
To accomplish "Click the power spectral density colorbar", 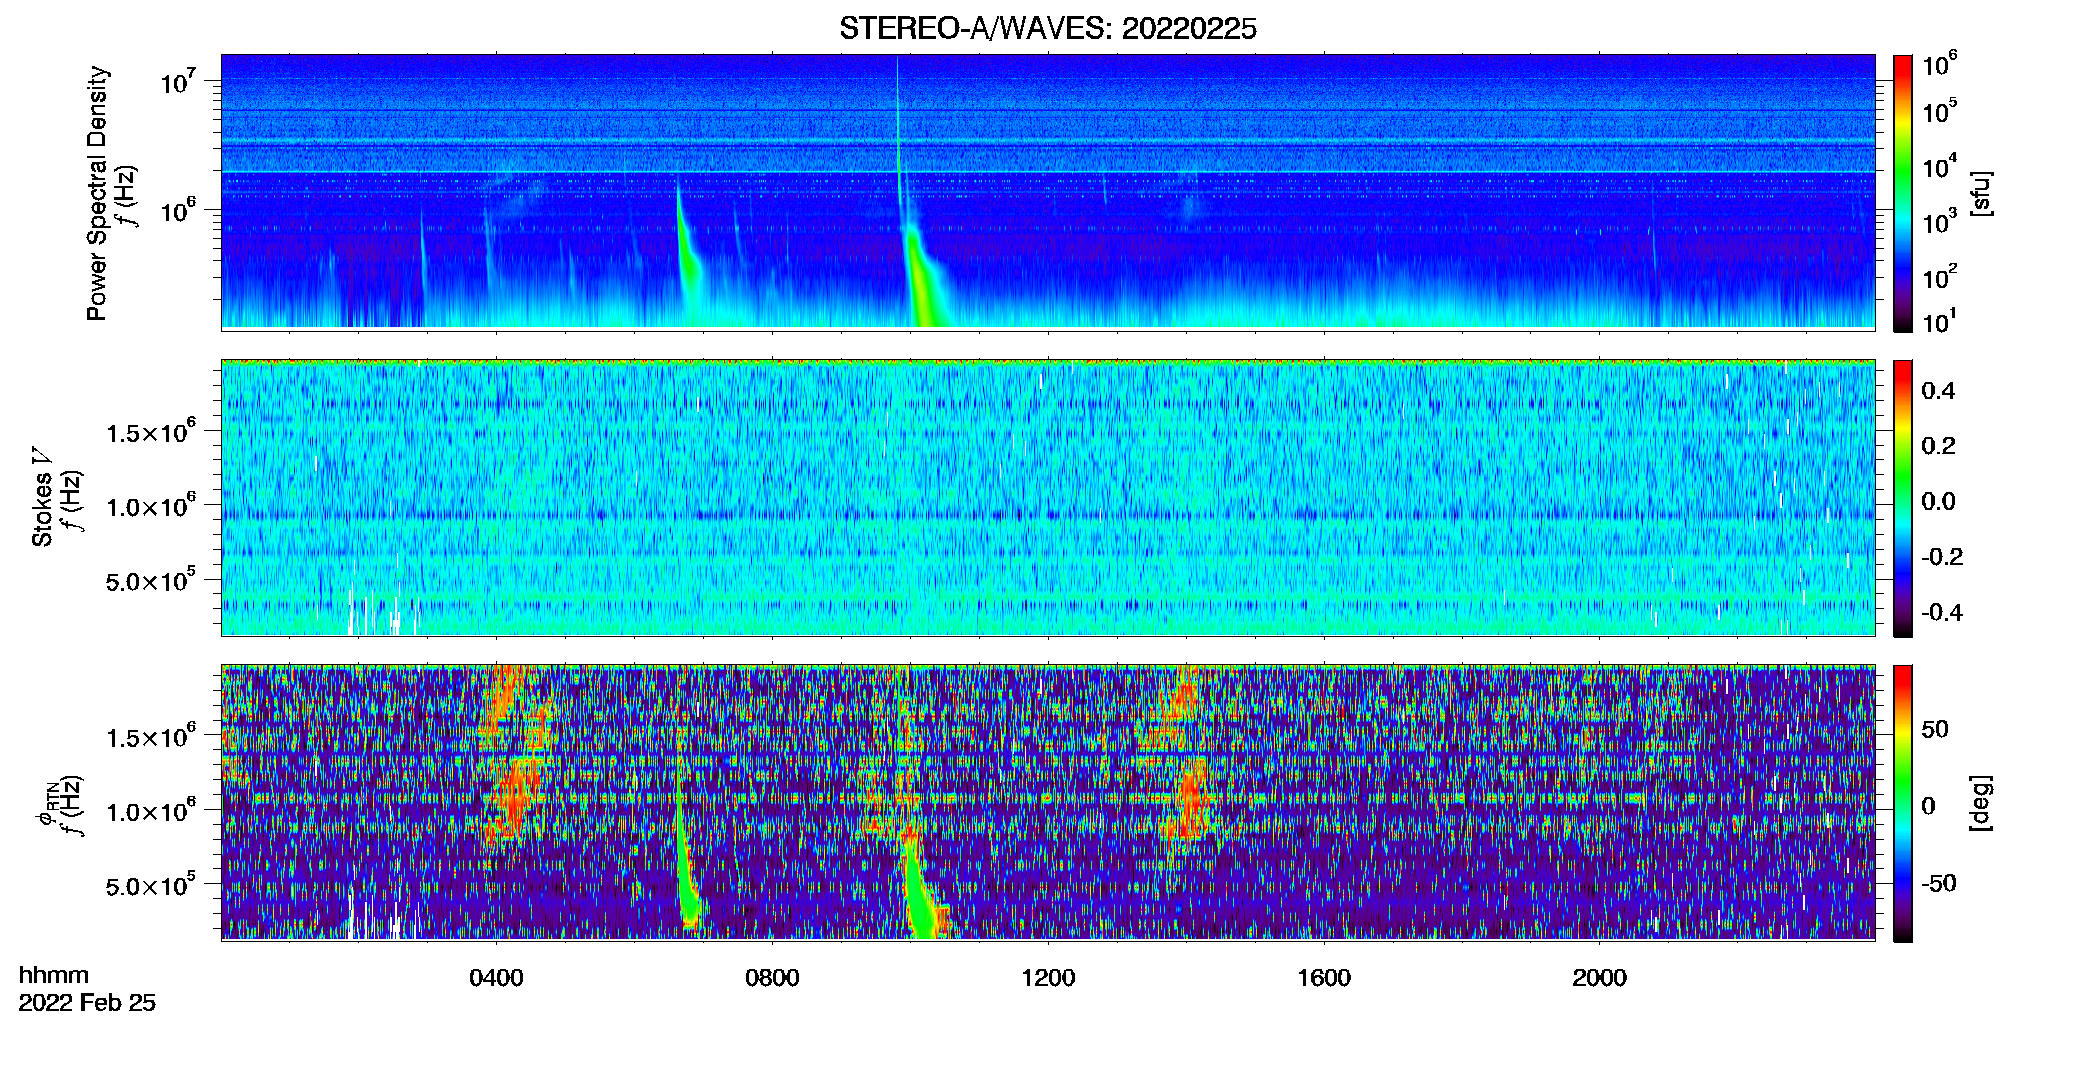I will click(x=1903, y=193).
